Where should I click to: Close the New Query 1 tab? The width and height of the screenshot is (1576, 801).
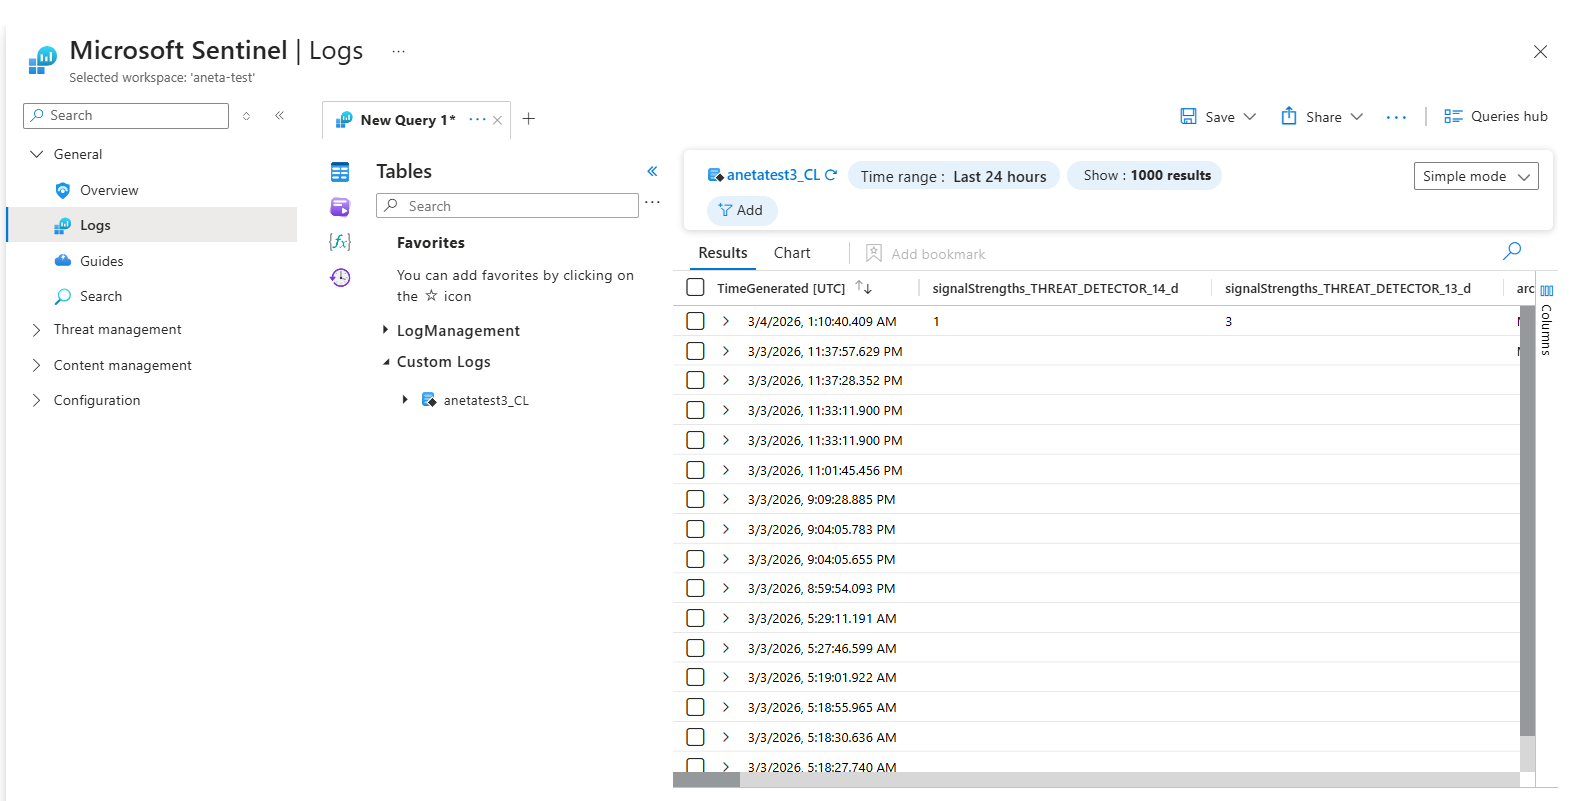coord(497,120)
